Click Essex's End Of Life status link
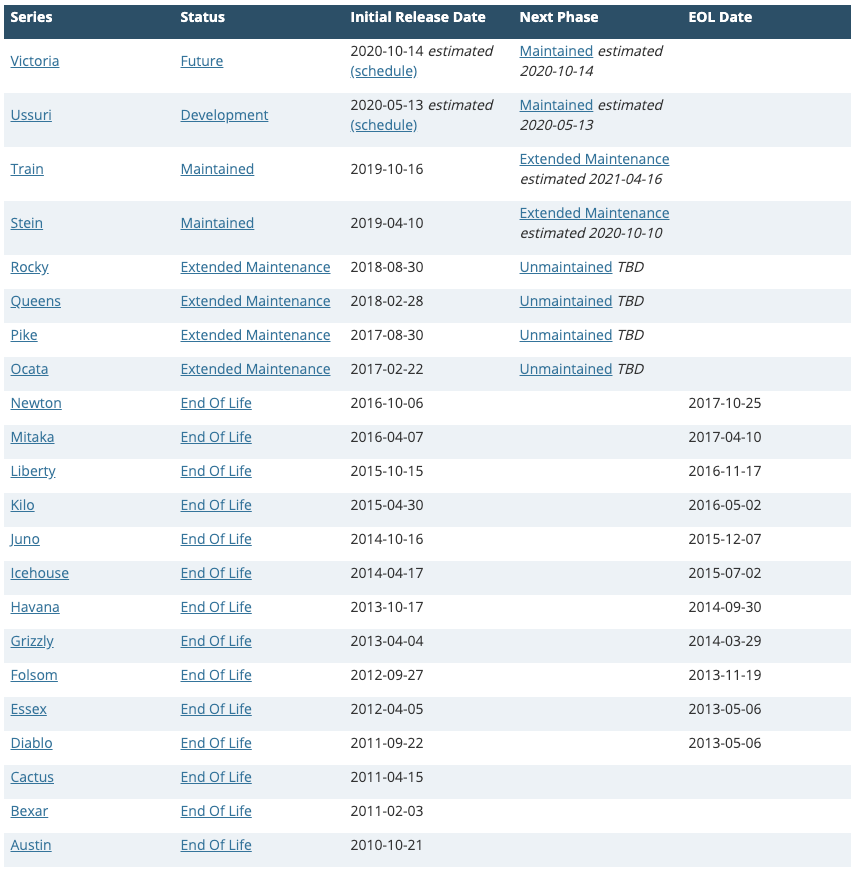 click(x=216, y=709)
